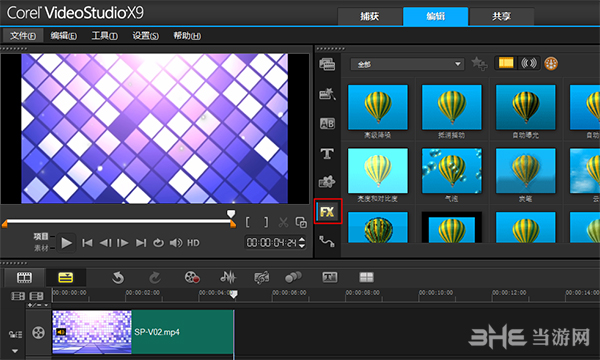The image size is (600, 360).
Task: Open the Graphics library icon
Action: coord(327,182)
